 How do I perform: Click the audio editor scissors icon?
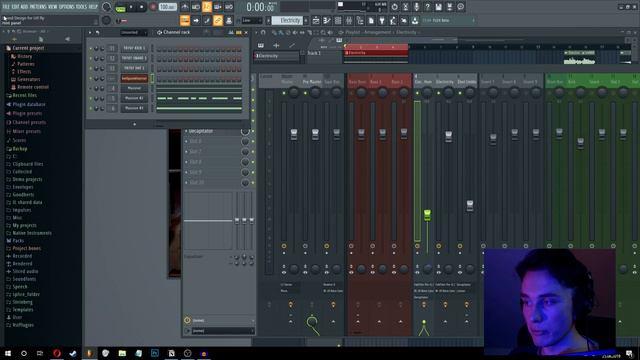[405, 7]
